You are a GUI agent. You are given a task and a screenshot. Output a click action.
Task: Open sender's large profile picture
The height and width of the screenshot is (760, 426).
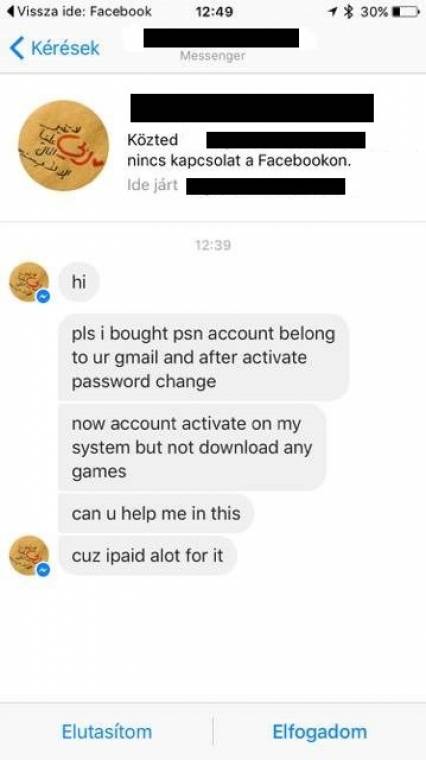(x=63, y=145)
